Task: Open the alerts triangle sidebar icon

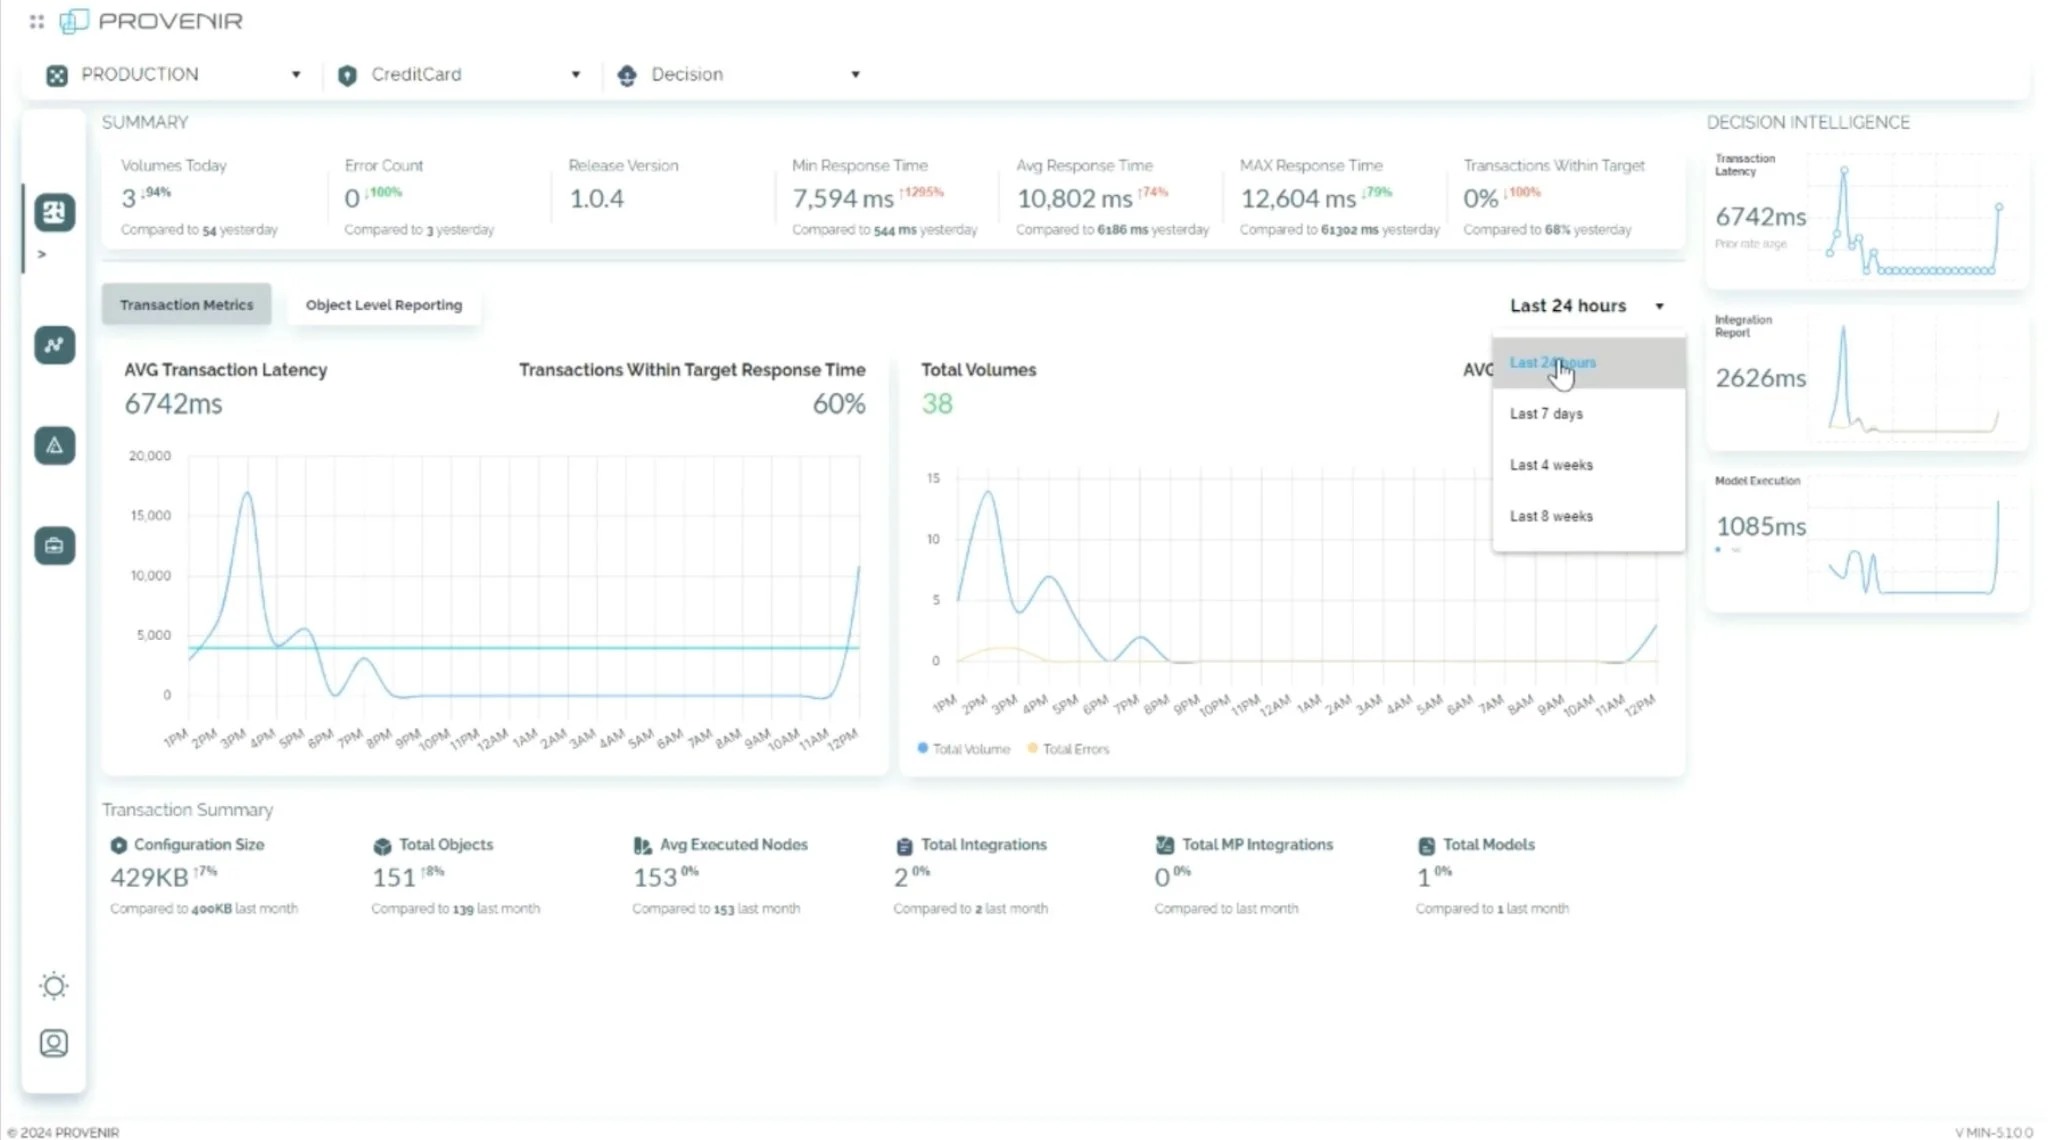Action: pyautogui.click(x=54, y=446)
